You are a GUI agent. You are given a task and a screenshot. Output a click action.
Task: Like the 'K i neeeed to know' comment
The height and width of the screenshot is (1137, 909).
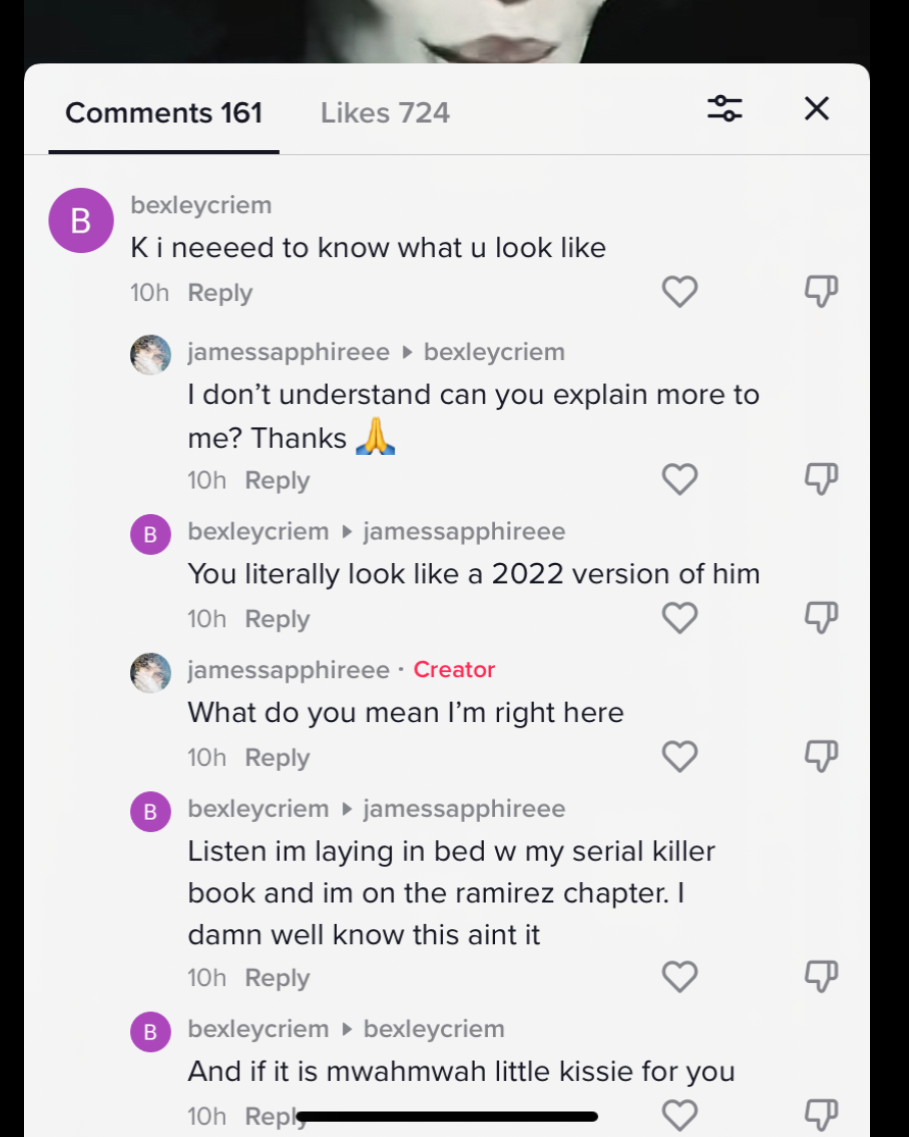click(x=679, y=292)
